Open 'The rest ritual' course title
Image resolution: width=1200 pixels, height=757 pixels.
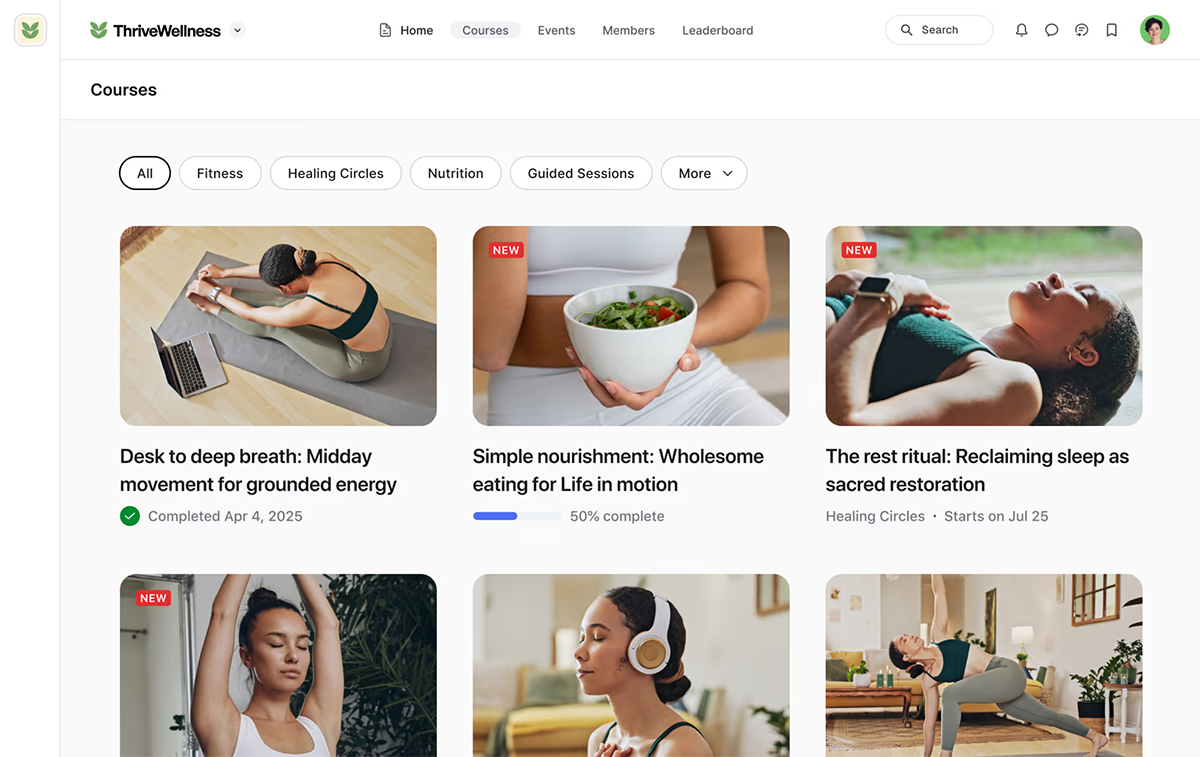tap(977, 470)
